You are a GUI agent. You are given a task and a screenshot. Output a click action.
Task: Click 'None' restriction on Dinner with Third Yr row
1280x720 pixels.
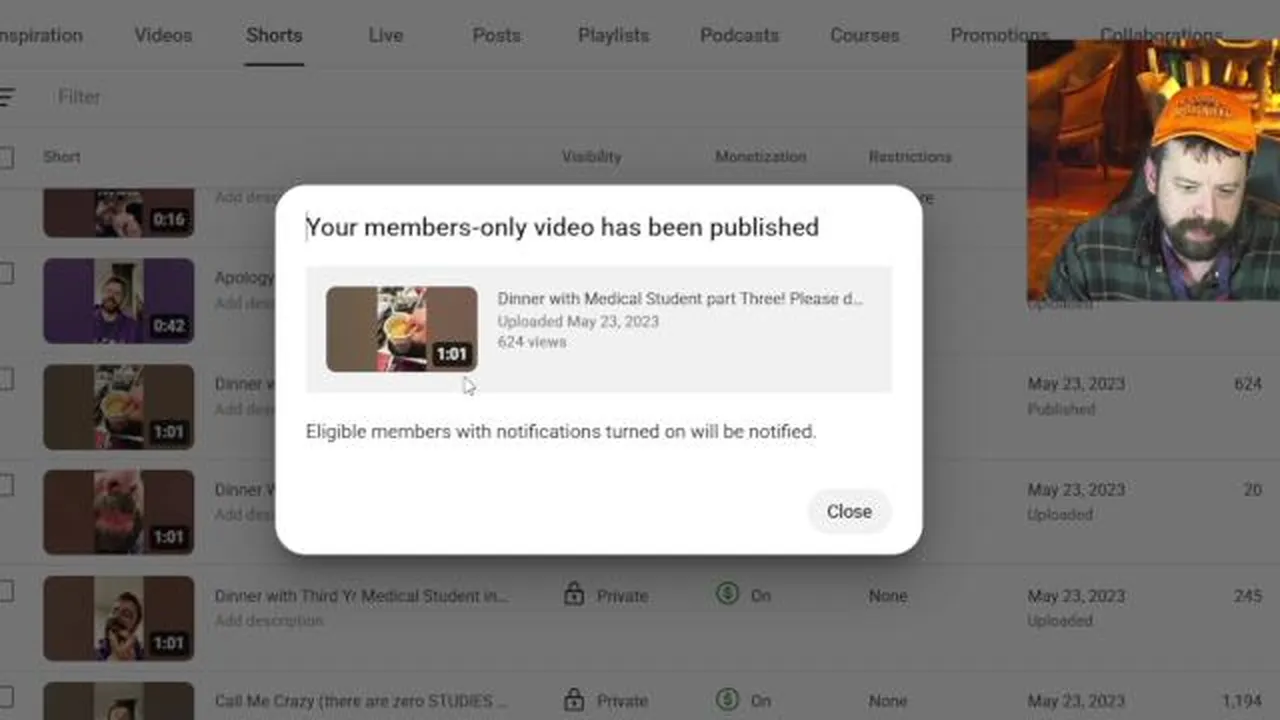click(x=888, y=596)
